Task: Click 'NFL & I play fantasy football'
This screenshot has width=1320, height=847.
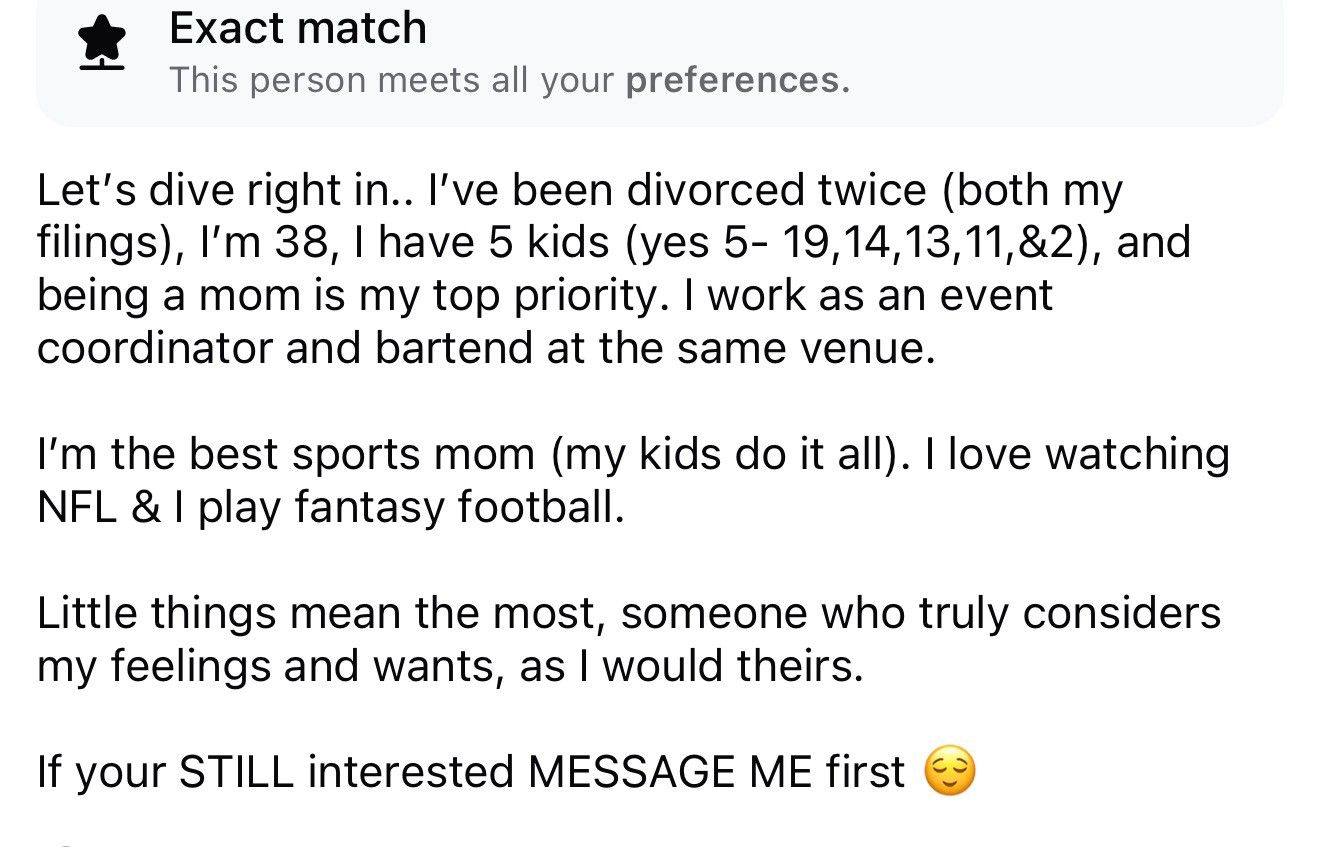Action: click(331, 508)
